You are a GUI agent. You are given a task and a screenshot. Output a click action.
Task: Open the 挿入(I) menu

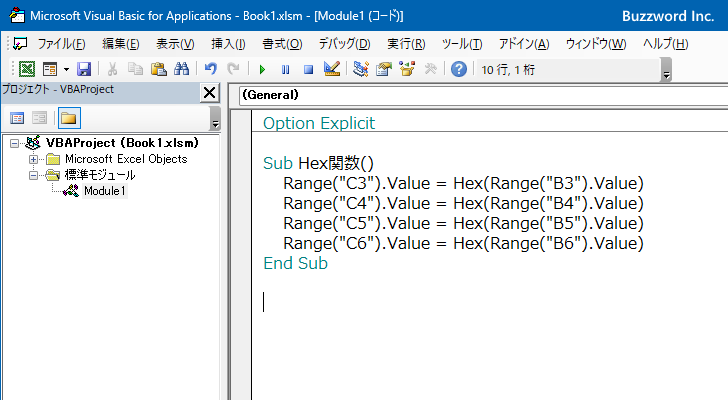click(228, 44)
